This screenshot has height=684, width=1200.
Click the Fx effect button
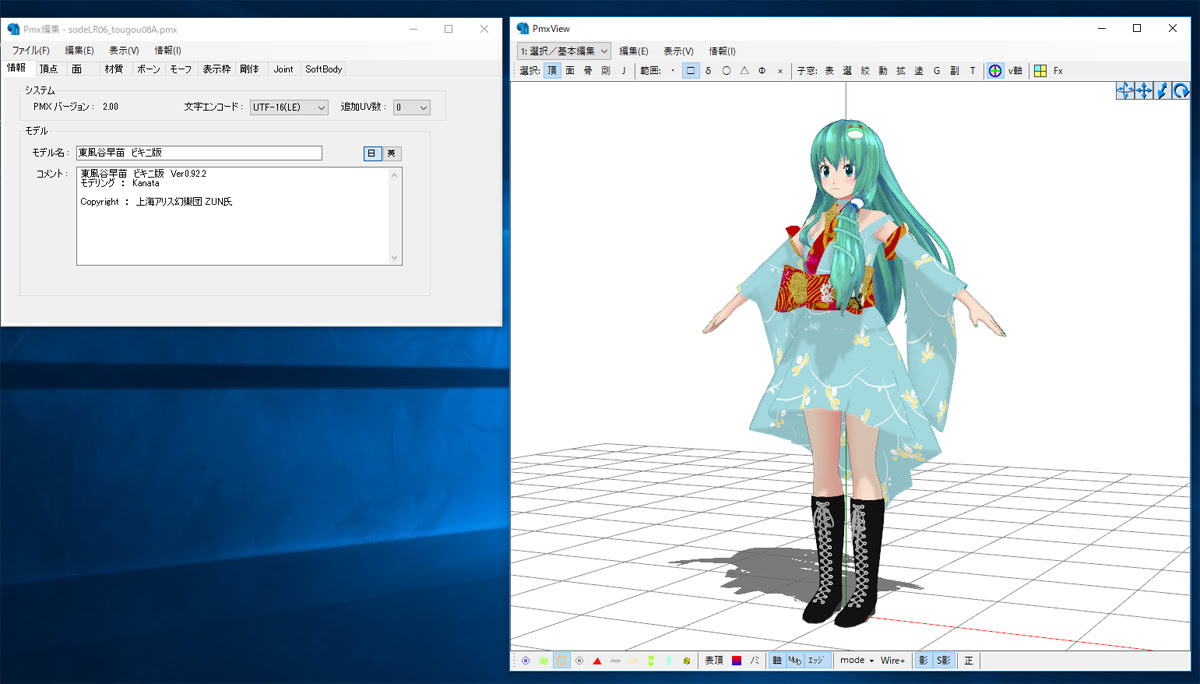[x=1058, y=71]
